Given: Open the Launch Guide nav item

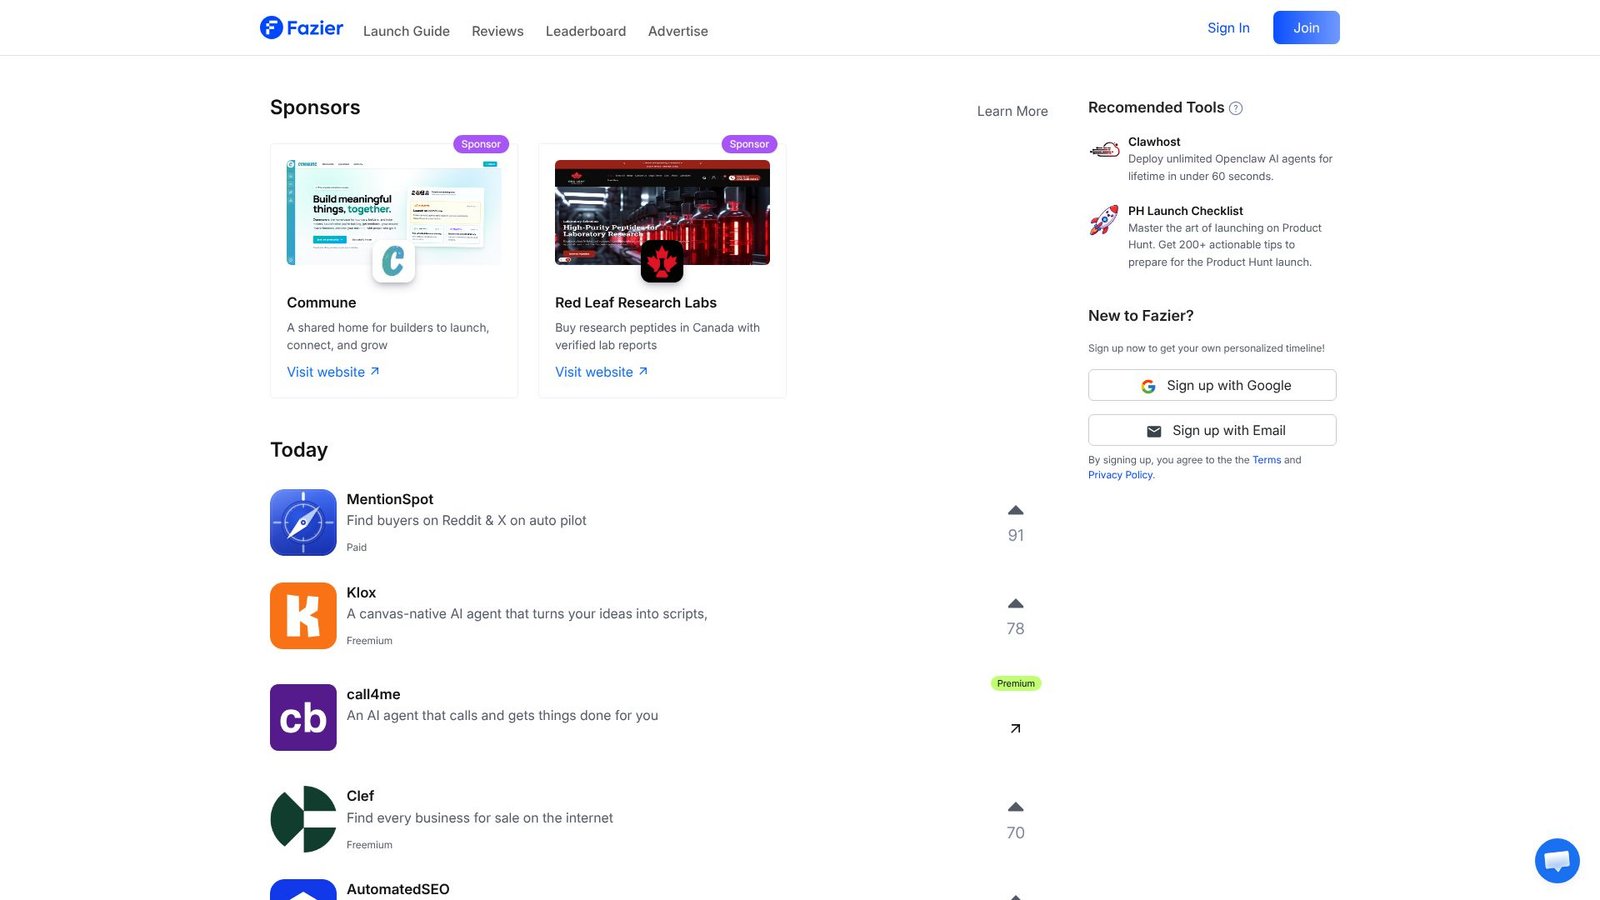Looking at the screenshot, I should (406, 31).
